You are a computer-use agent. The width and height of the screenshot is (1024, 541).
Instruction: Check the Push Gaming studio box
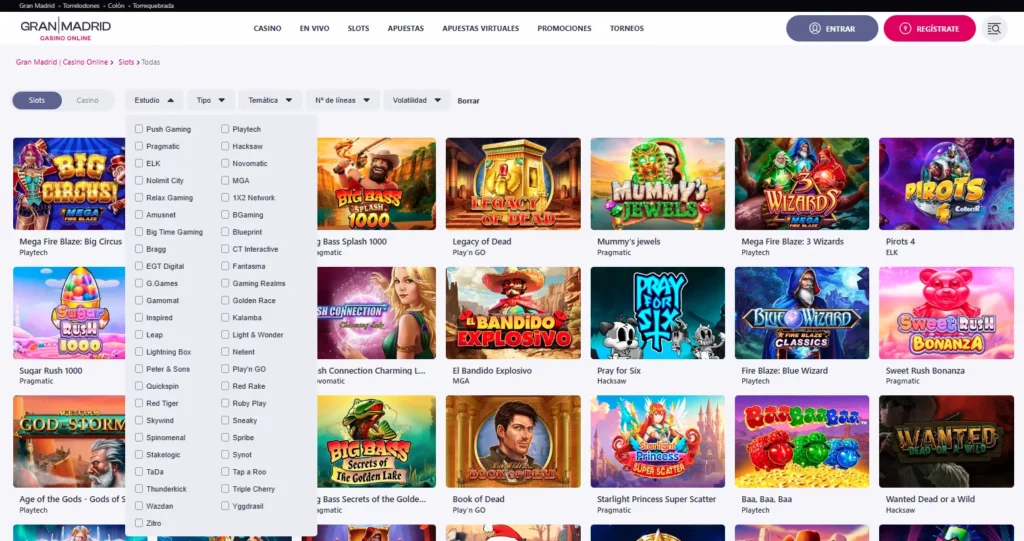138,129
